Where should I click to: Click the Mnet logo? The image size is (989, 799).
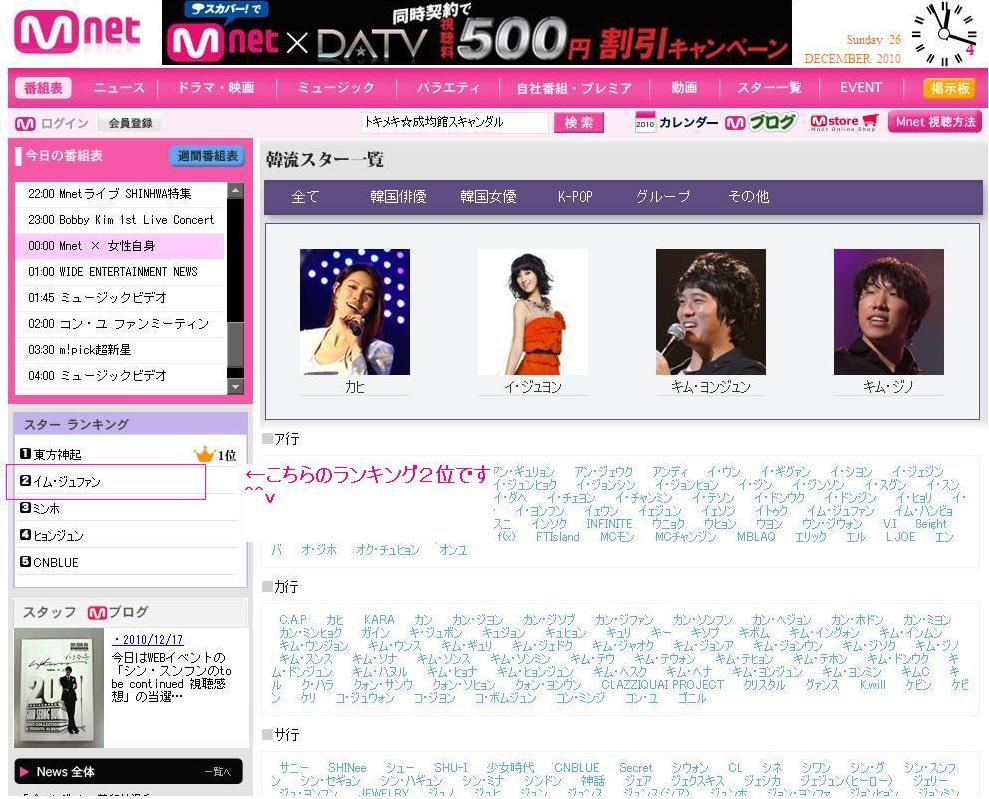point(77,32)
